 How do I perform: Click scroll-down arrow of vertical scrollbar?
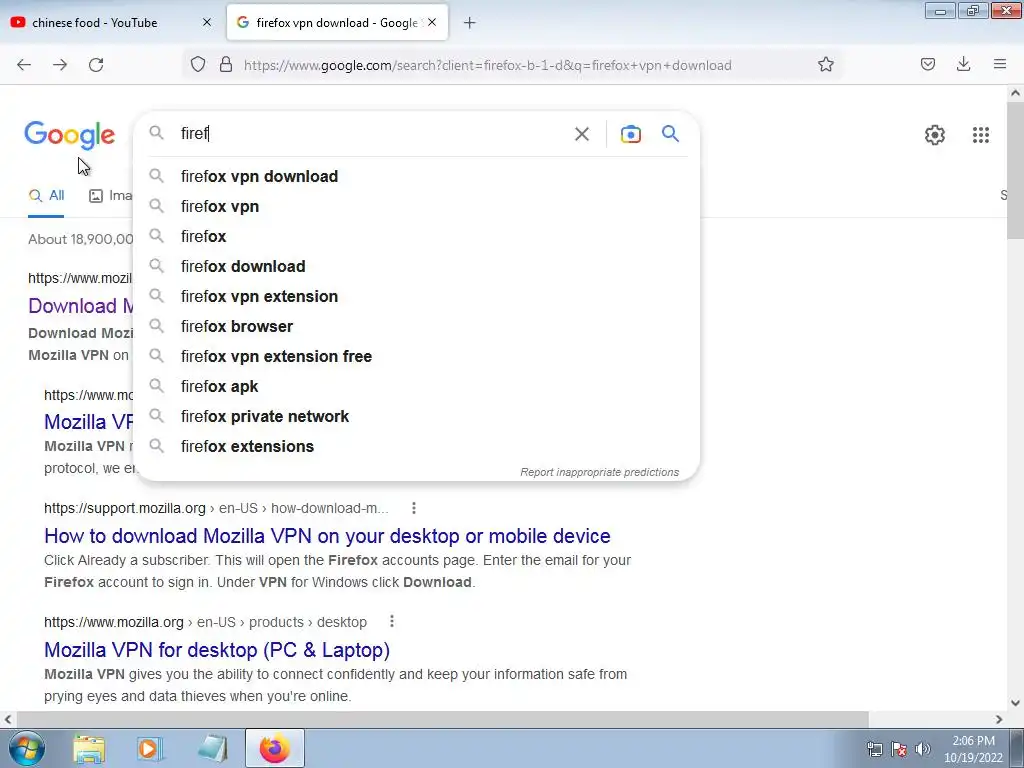(x=1016, y=703)
